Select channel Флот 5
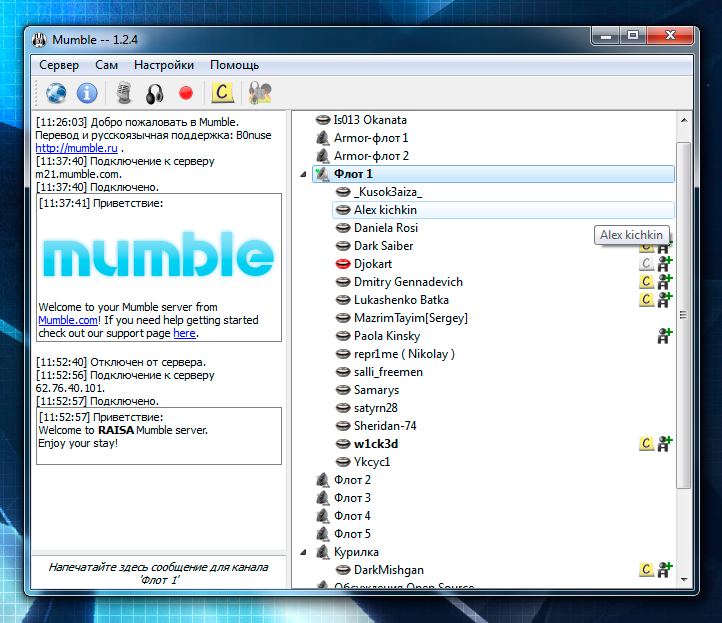The image size is (722, 623). click(352, 534)
